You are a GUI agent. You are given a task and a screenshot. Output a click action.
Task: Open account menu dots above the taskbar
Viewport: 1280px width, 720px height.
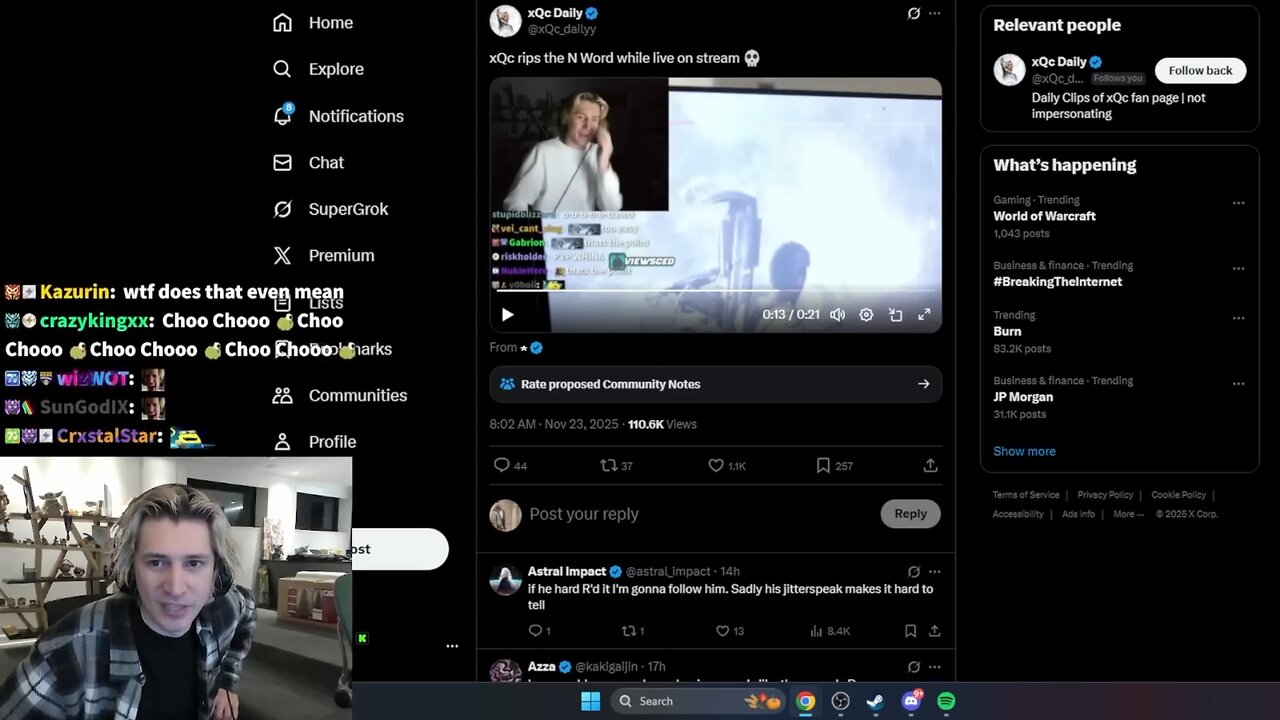click(x=452, y=646)
